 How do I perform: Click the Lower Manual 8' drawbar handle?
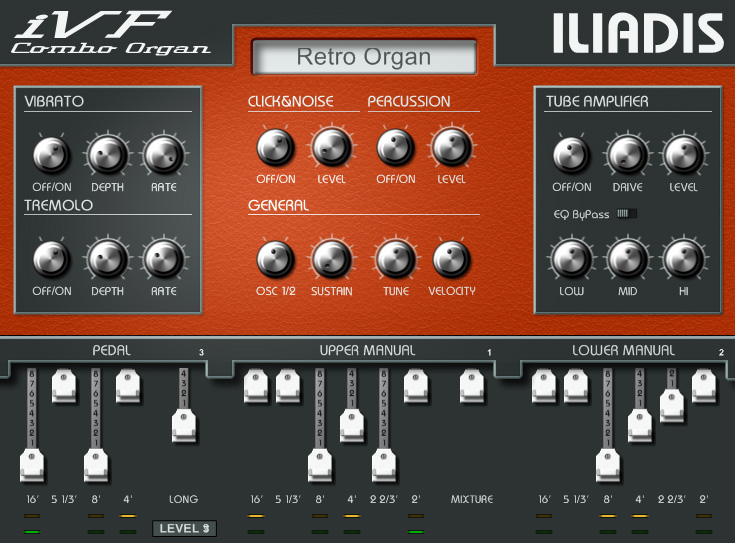coord(608,466)
